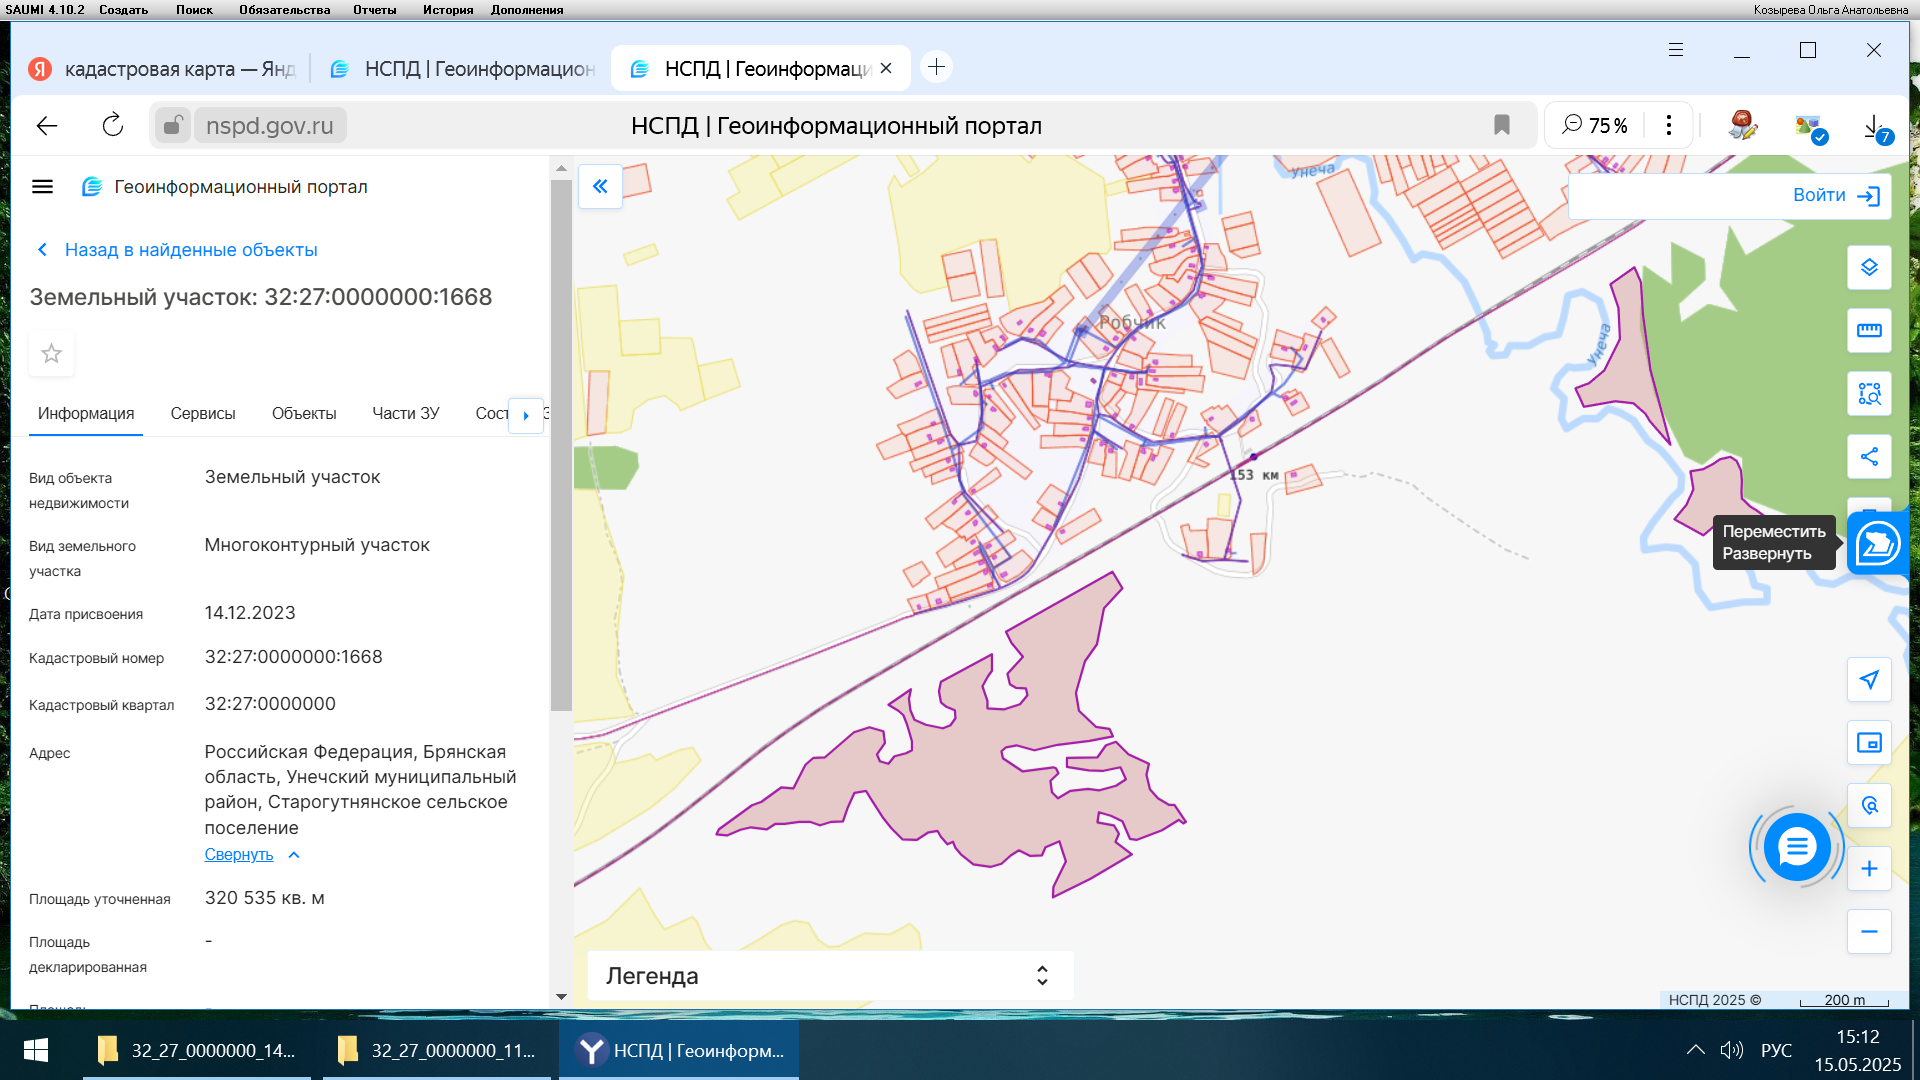The height and width of the screenshot is (1080, 1920).
Task: Switch РУС keyboard language in tray
Action: 1776,1050
